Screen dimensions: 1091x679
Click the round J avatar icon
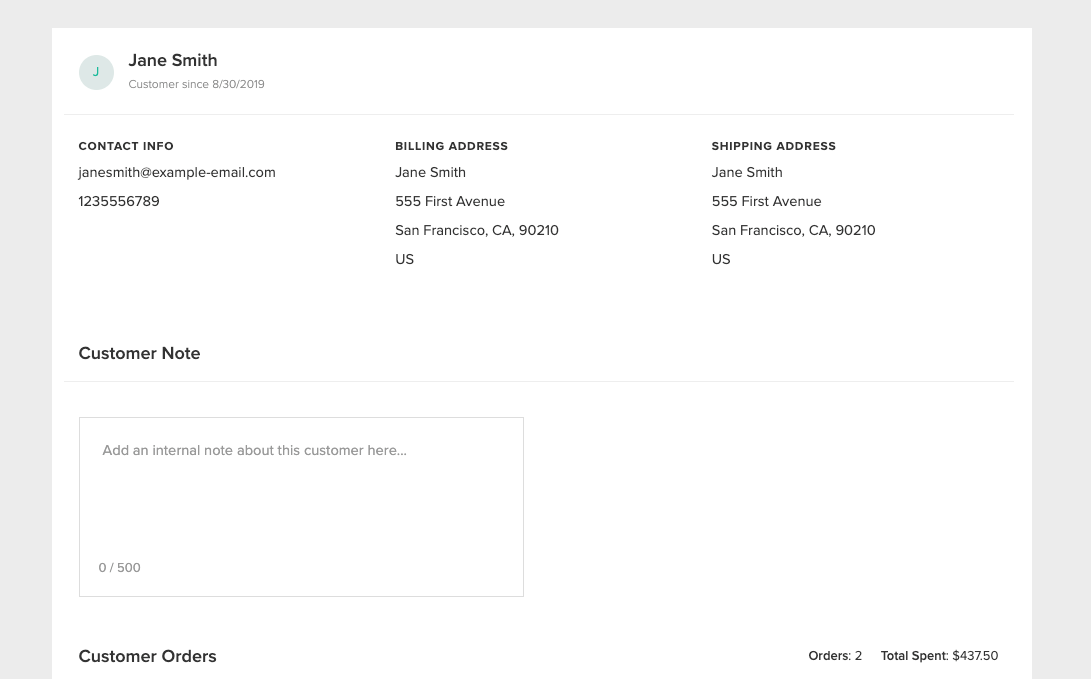tap(96, 72)
